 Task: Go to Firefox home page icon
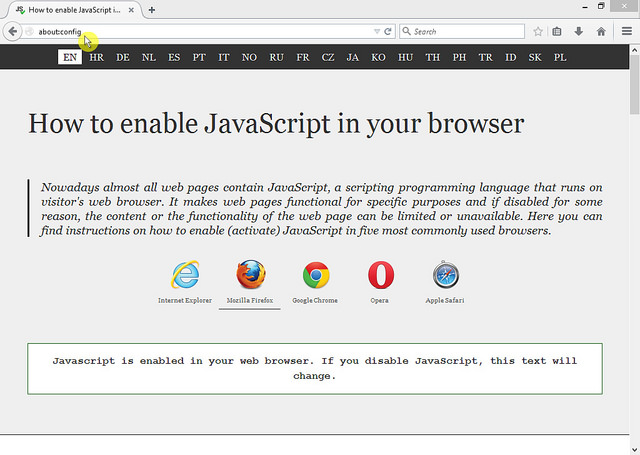[600, 32]
